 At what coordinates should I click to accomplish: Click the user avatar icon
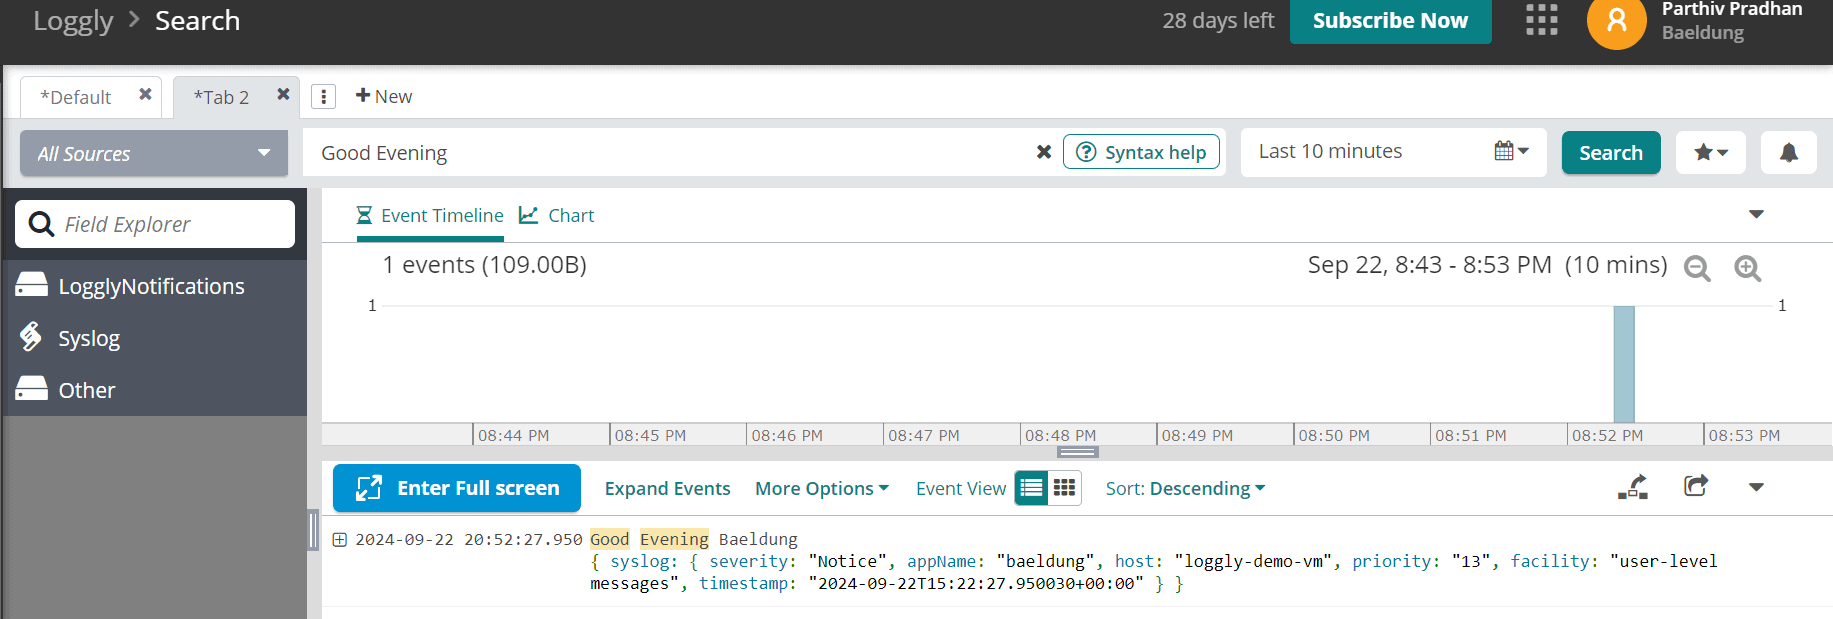click(1616, 22)
